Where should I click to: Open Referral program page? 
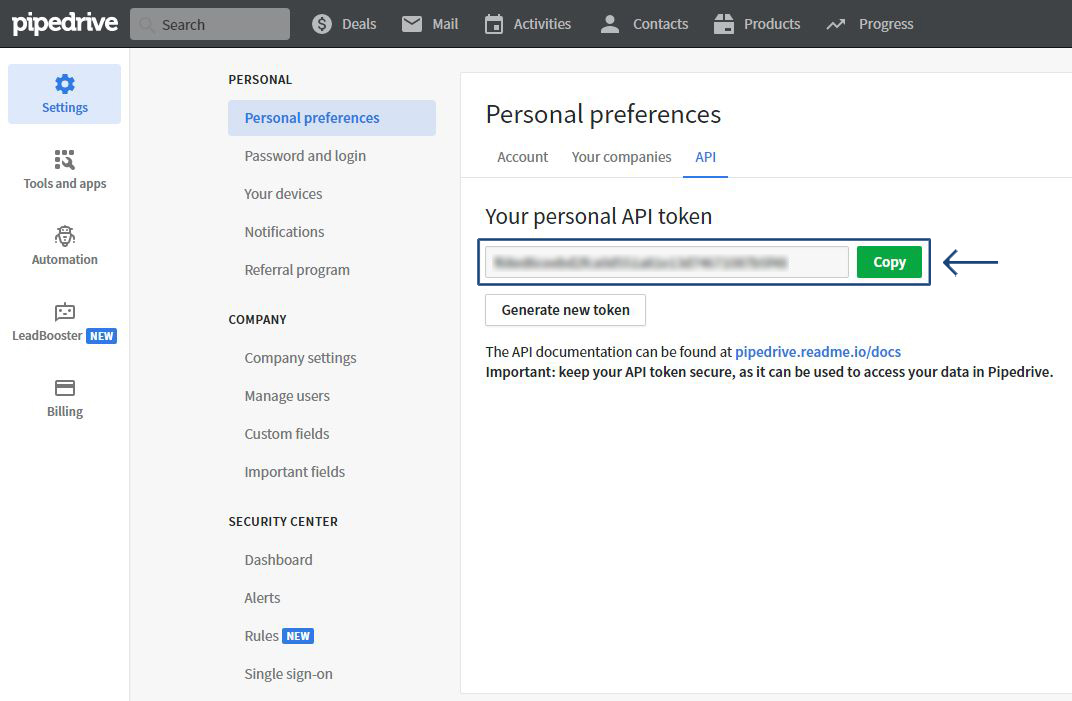point(297,270)
